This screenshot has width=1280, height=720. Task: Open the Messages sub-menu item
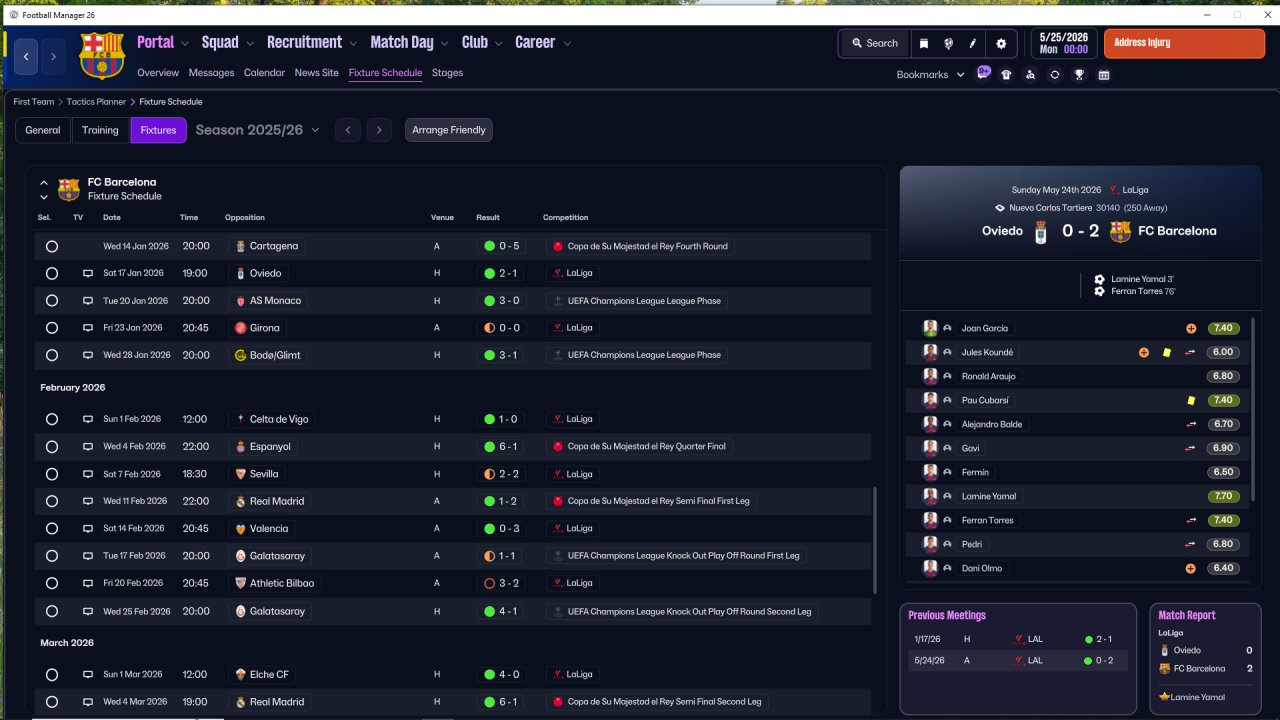[211, 73]
